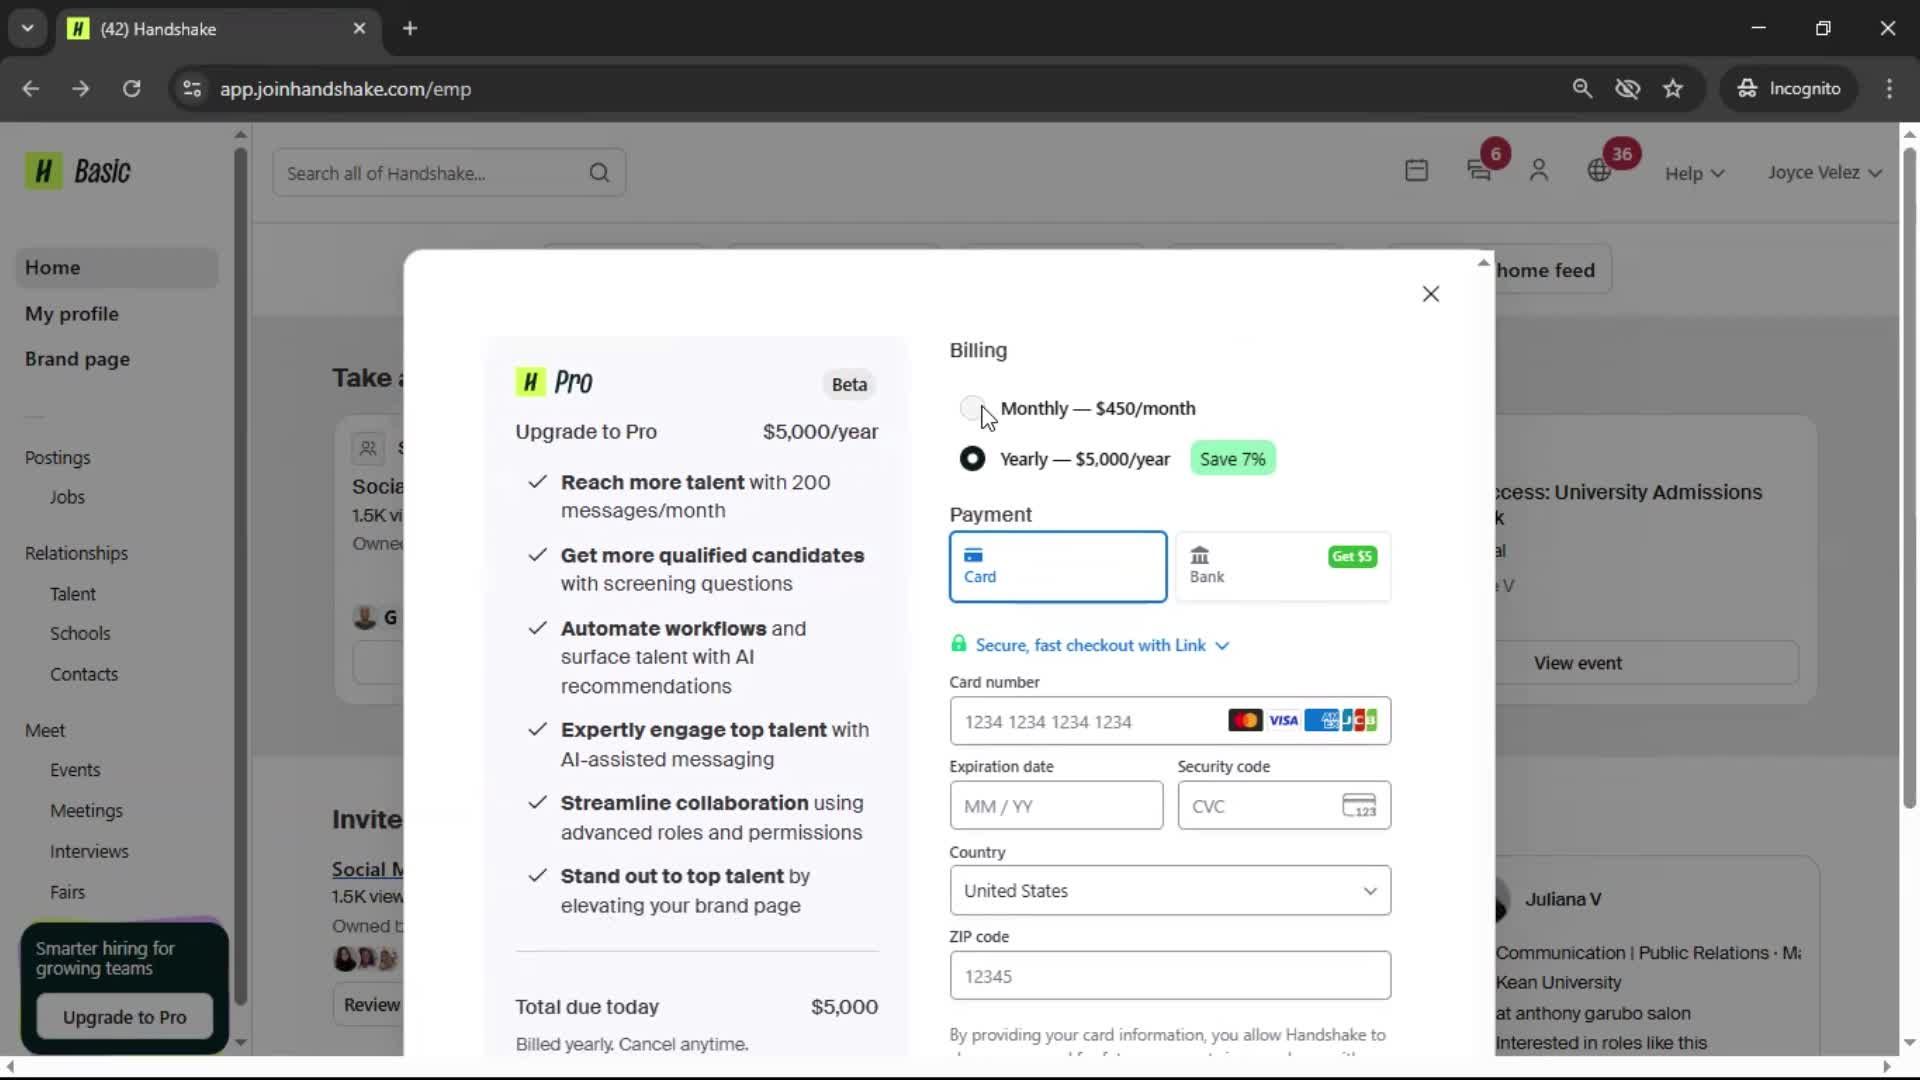Viewport: 1920px width, 1080px height.
Task: Open the person profile icon in header
Action: (1539, 171)
